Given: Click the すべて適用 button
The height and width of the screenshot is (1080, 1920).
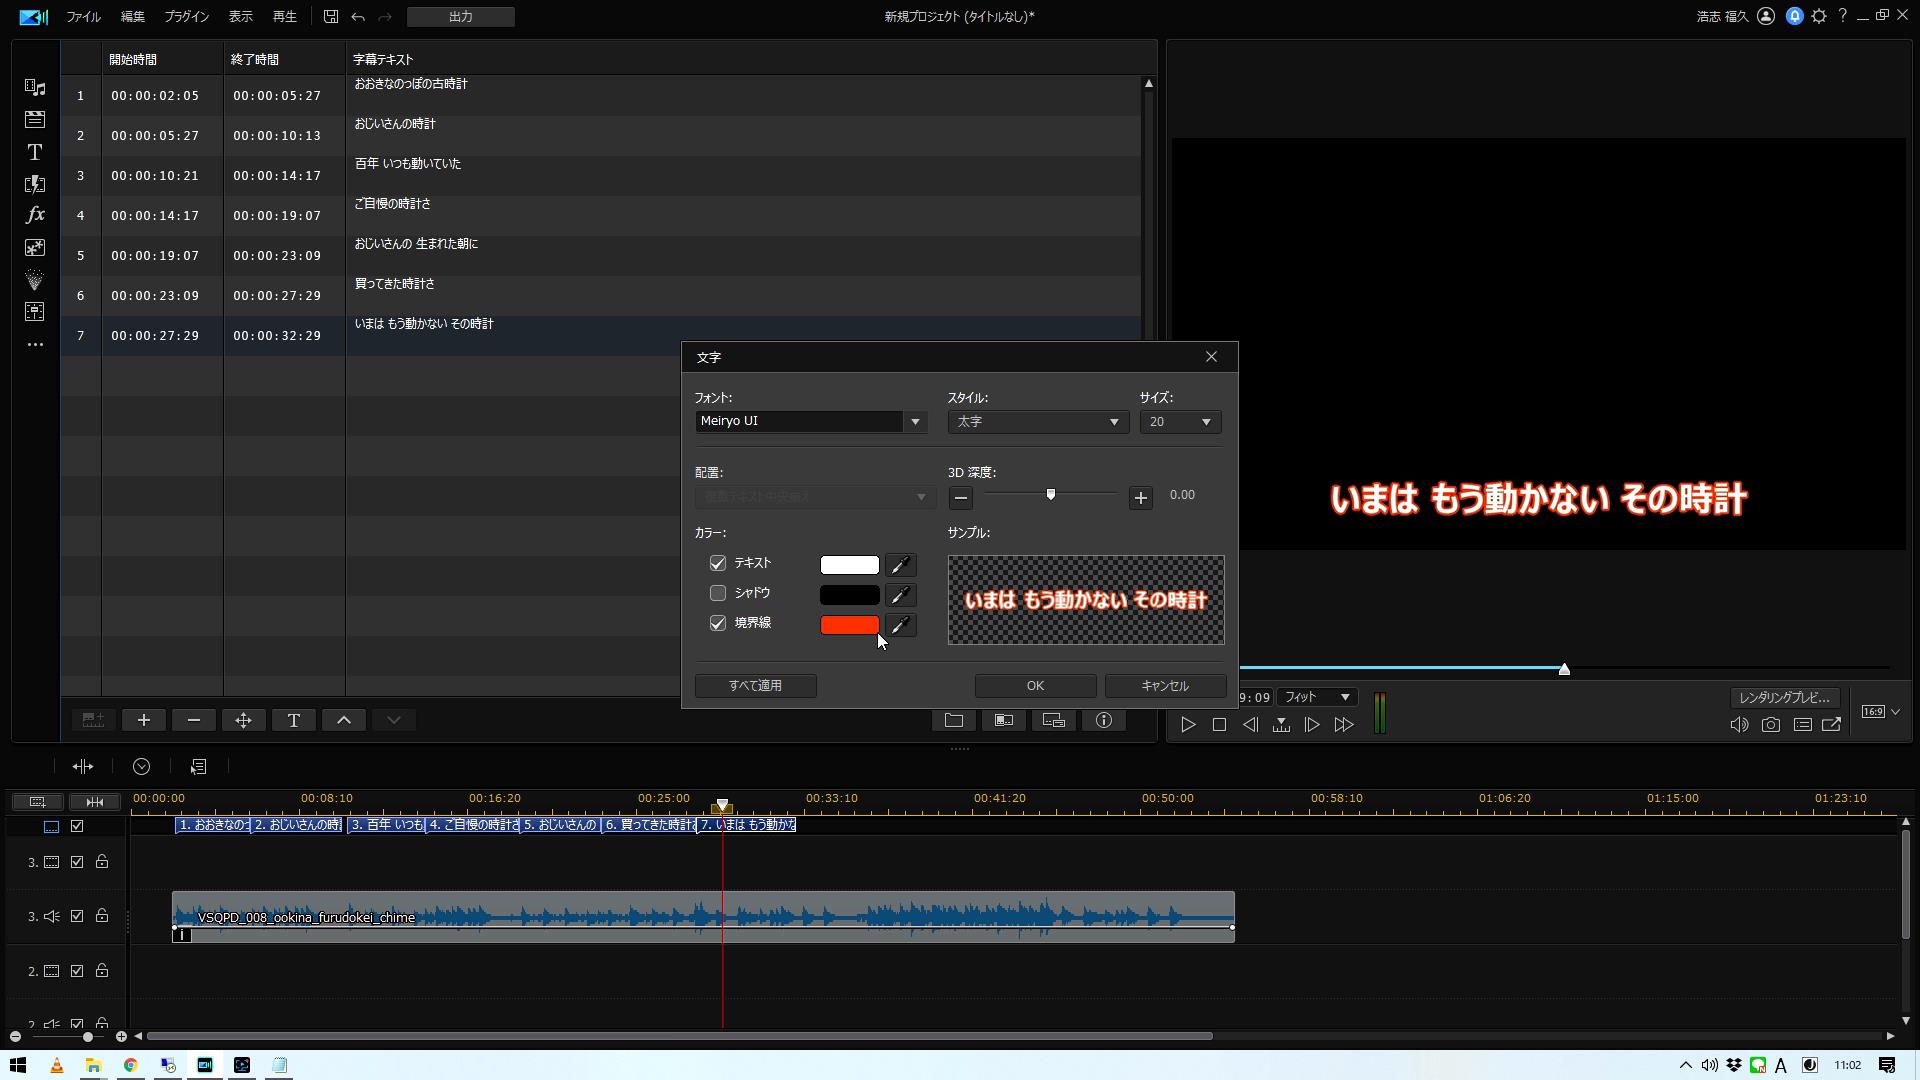Looking at the screenshot, I should click(756, 686).
